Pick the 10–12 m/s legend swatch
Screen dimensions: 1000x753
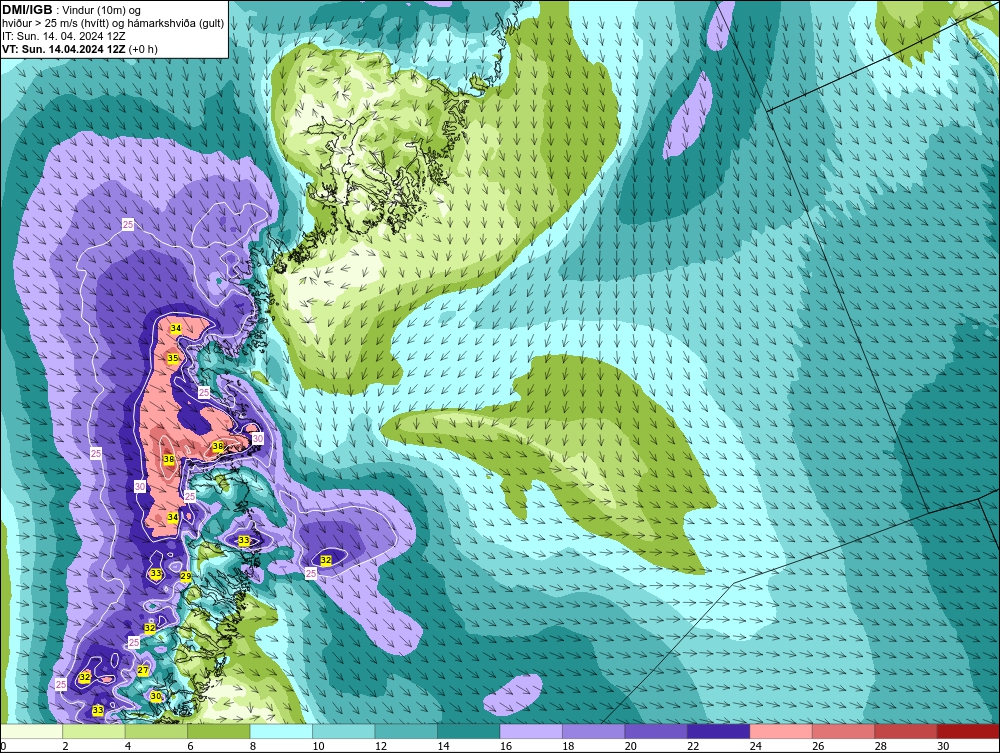coord(344,731)
